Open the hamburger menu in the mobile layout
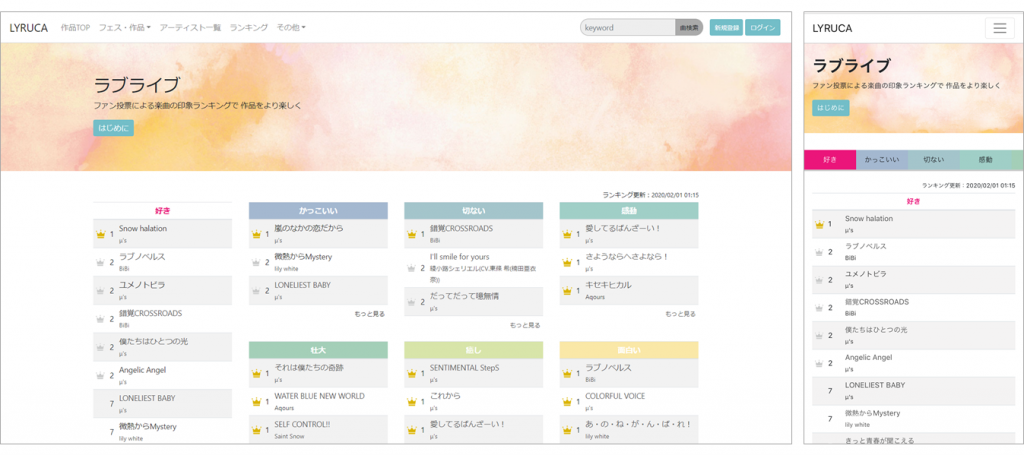 (999, 28)
